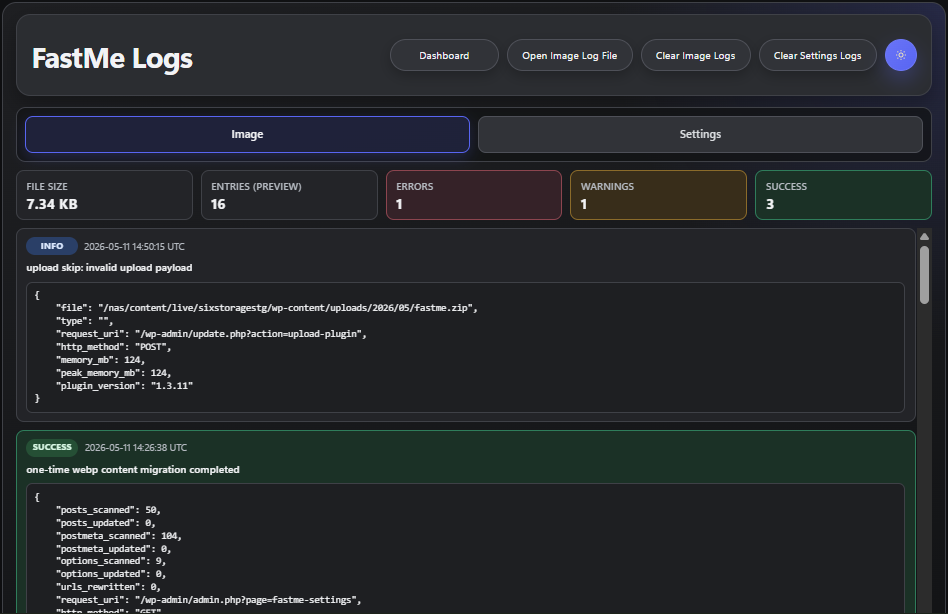This screenshot has height=614, width=948.
Task: Click Open Image Log File button
Action: coord(570,55)
